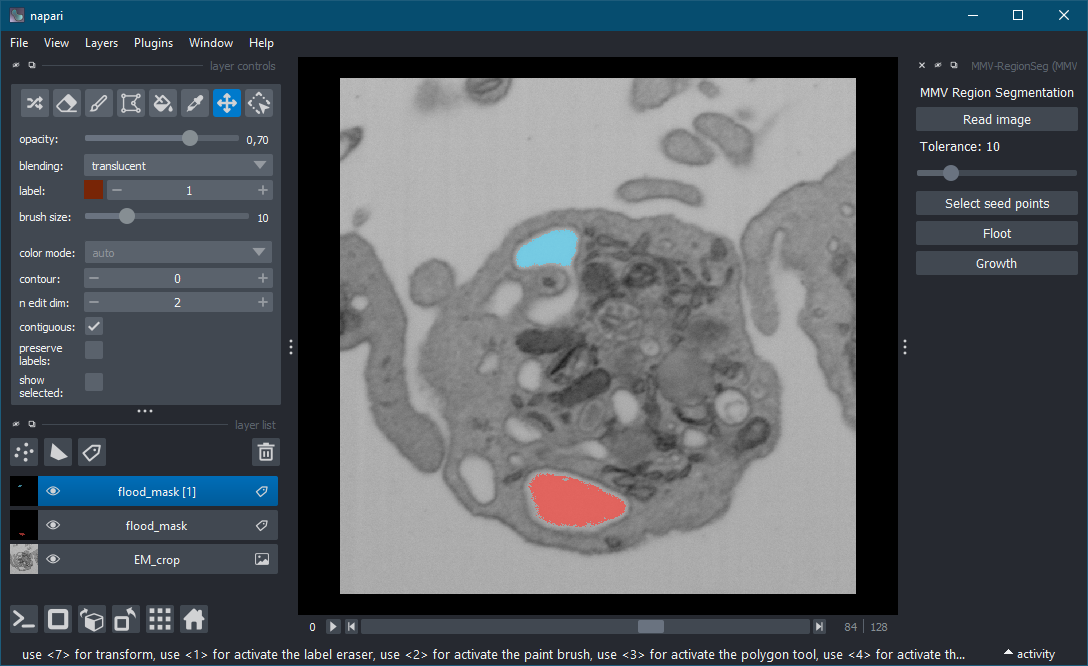Click the opacity slider handle
The width and height of the screenshot is (1088, 666).
point(190,138)
